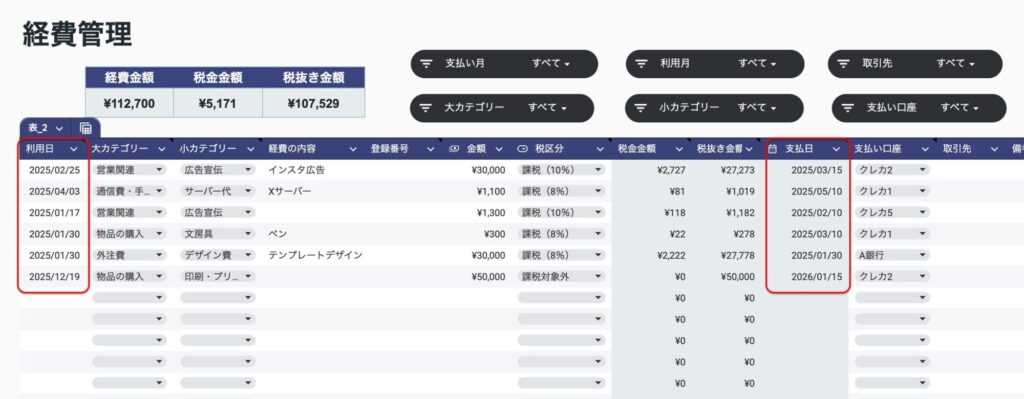Open the 表_2 table name menu
Screen dimensions: 1024x399
click(x=46, y=128)
